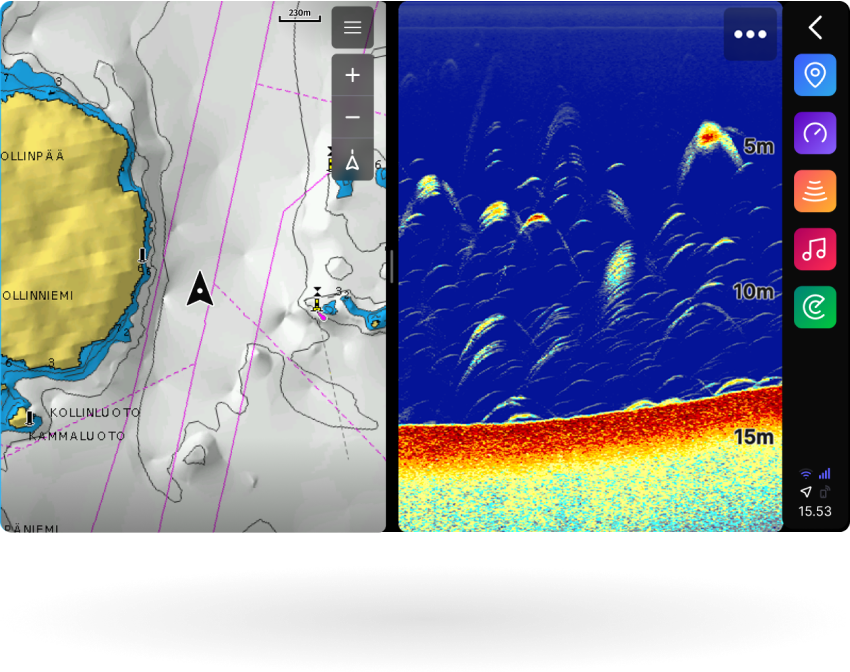Tap the 230m chart scale bar
Viewport: 850px width, 672px height.
[299, 15]
